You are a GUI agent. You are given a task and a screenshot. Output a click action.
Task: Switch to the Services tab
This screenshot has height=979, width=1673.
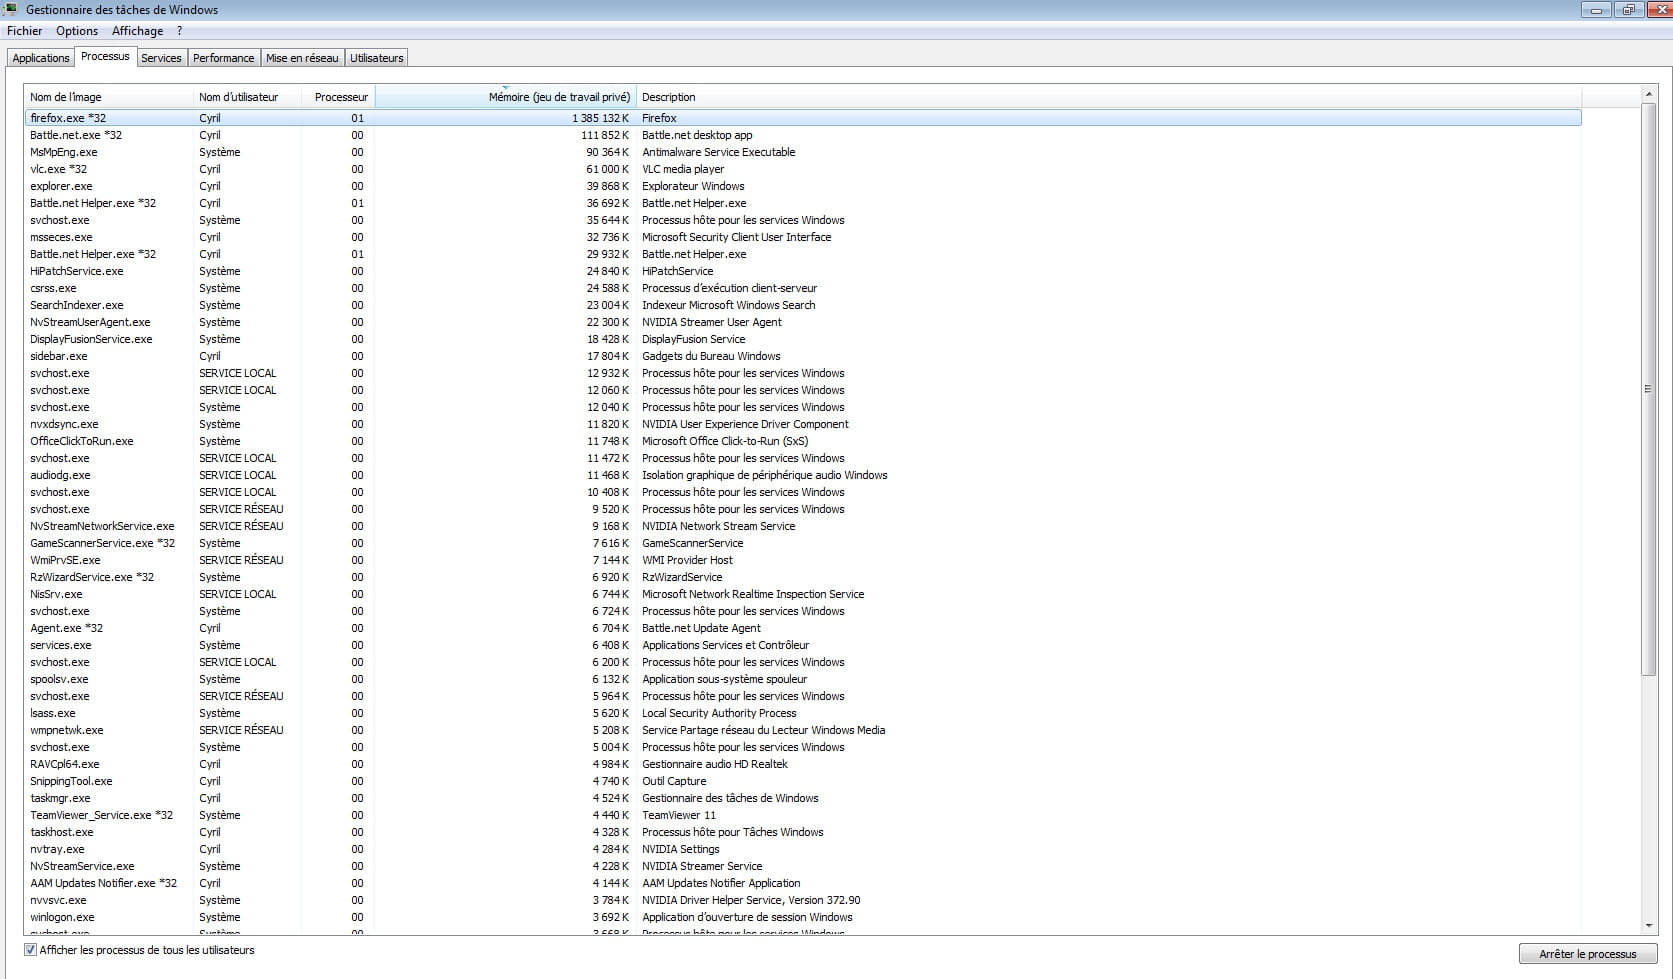pos(161,58)
